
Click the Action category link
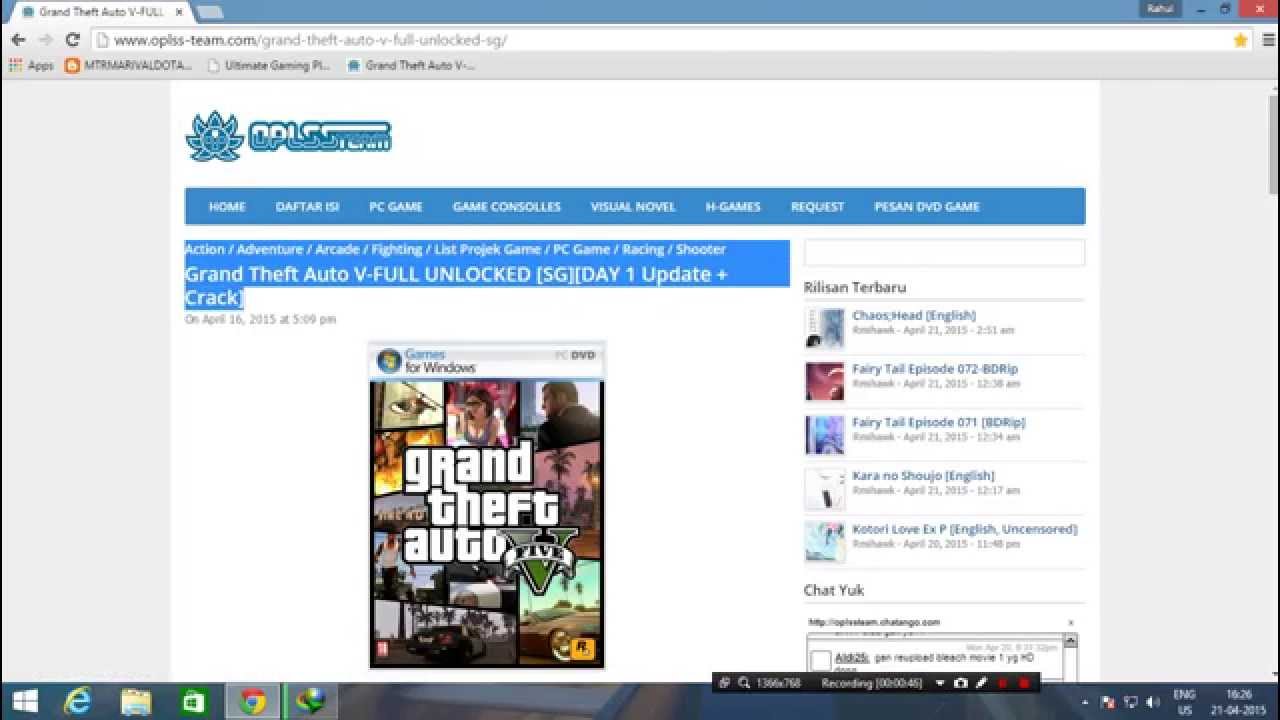[205, 249]
